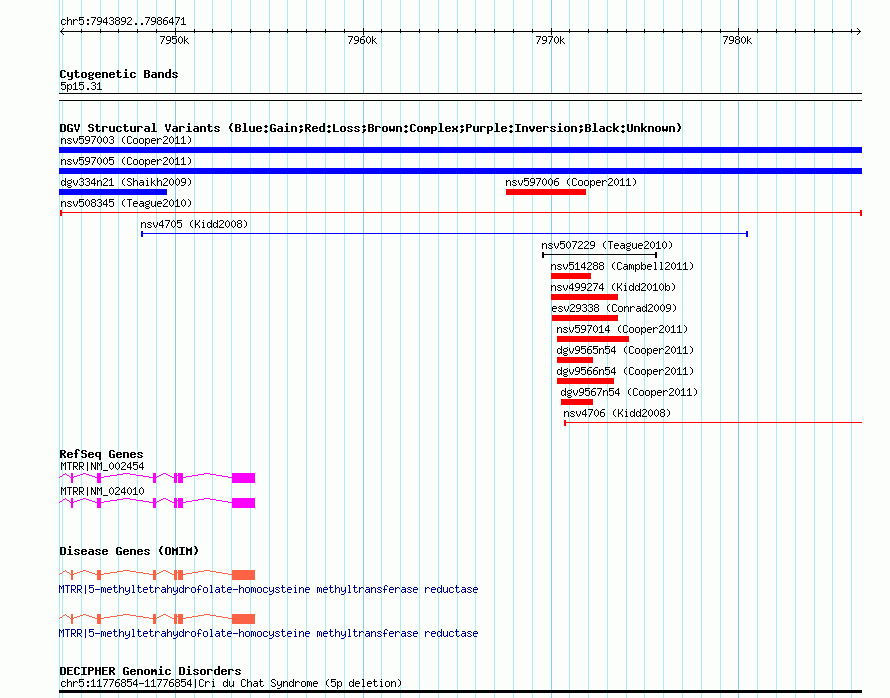Select the dgv9567n54 (Cooper2011) variant
890x698 pixels.
(576, 402)
